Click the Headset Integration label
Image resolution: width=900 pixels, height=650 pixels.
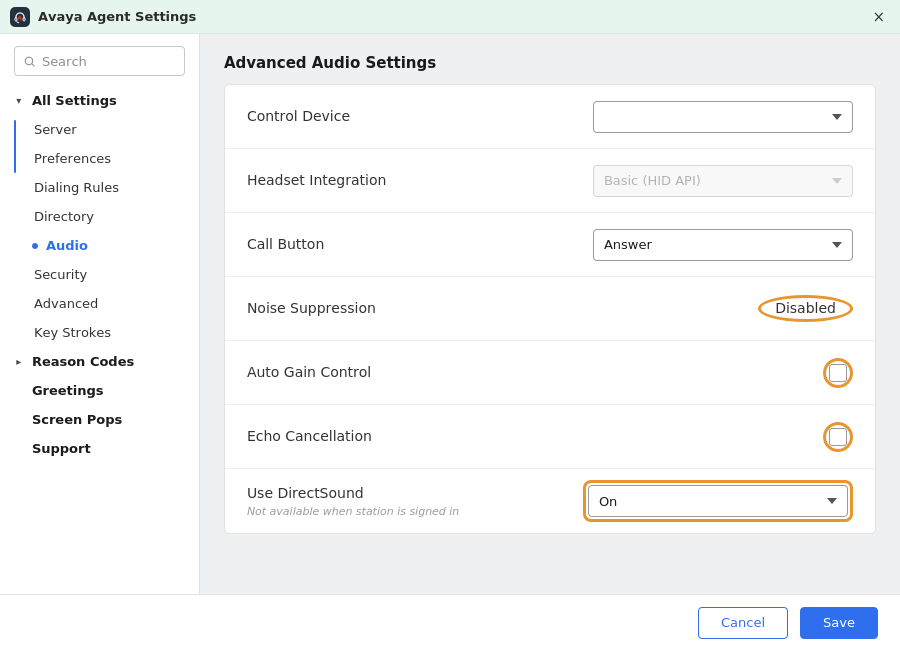pos(316,180)
